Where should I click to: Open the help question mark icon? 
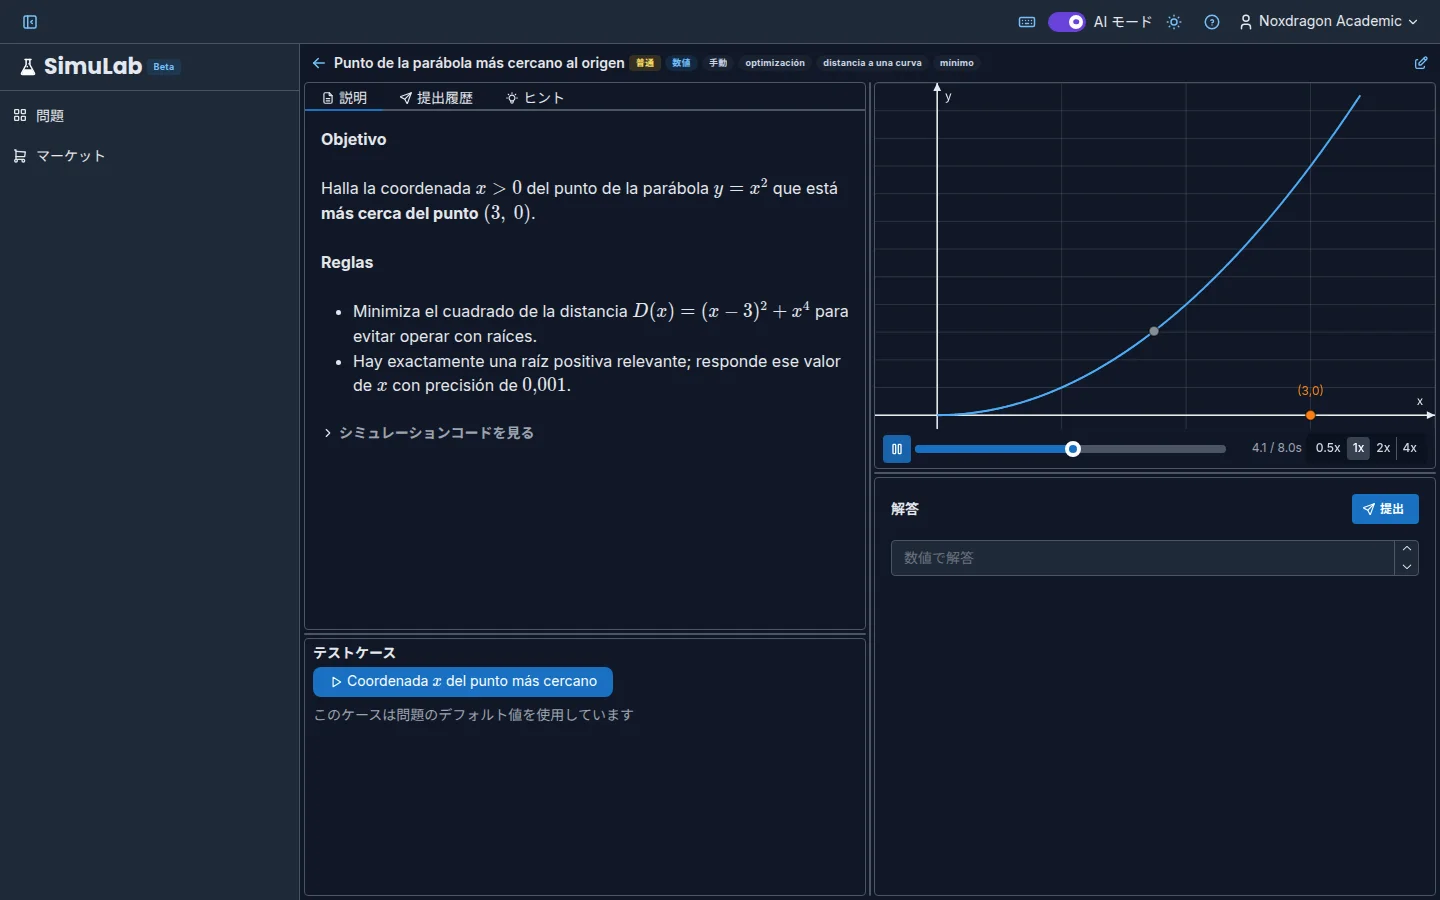pos(1212,22)
